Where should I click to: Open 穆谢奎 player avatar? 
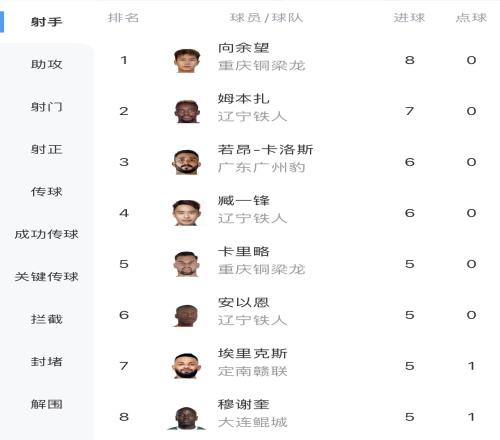pos(187,418)
